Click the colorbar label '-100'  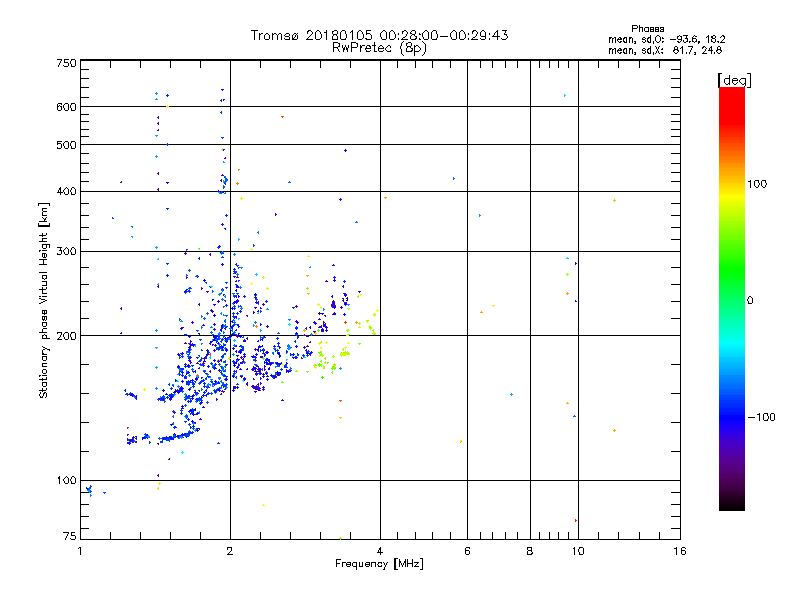(x=761, y=417)
